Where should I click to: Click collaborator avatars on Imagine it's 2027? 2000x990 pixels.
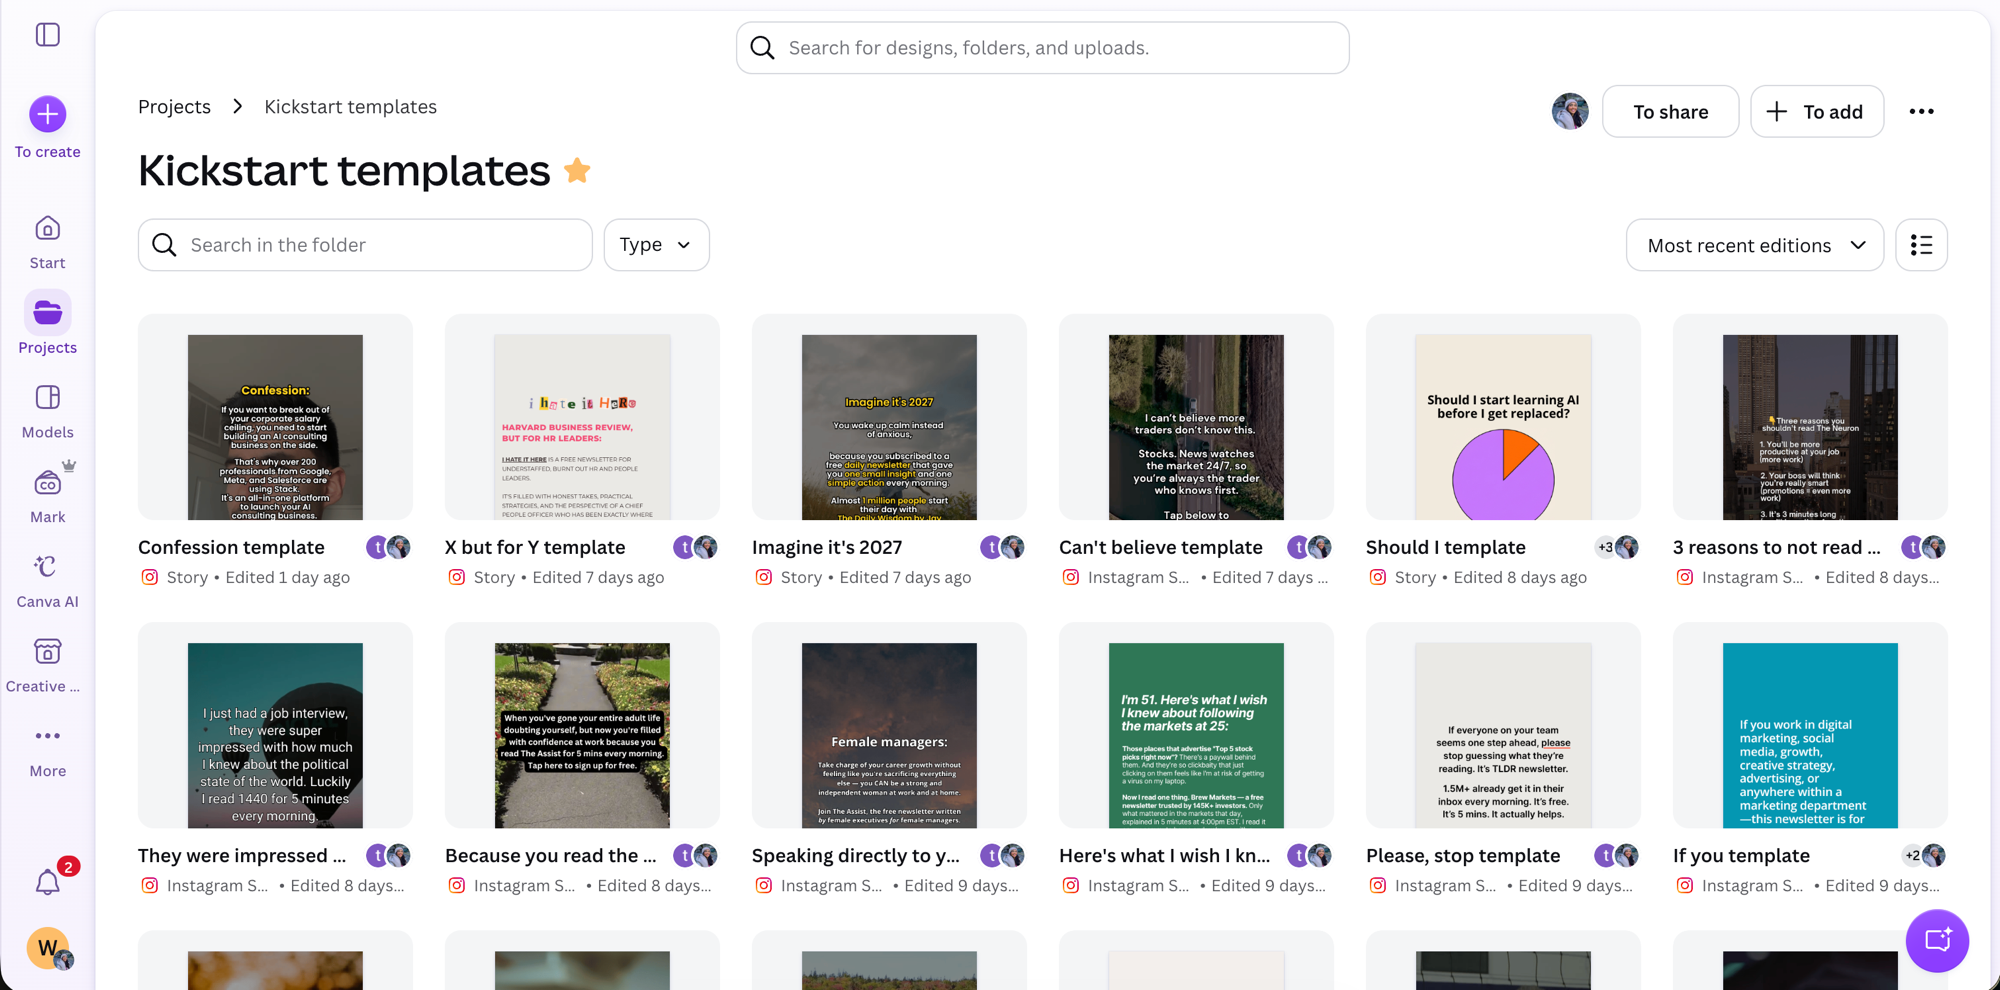coord(1002,547)
